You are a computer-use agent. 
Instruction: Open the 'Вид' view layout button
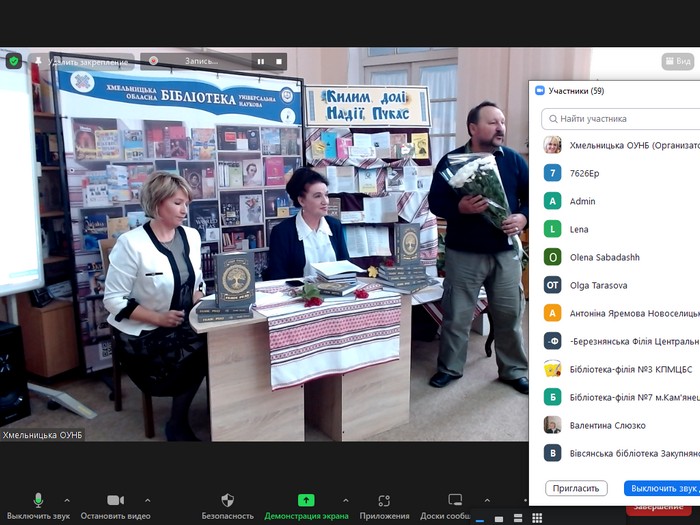pos(678,61)
